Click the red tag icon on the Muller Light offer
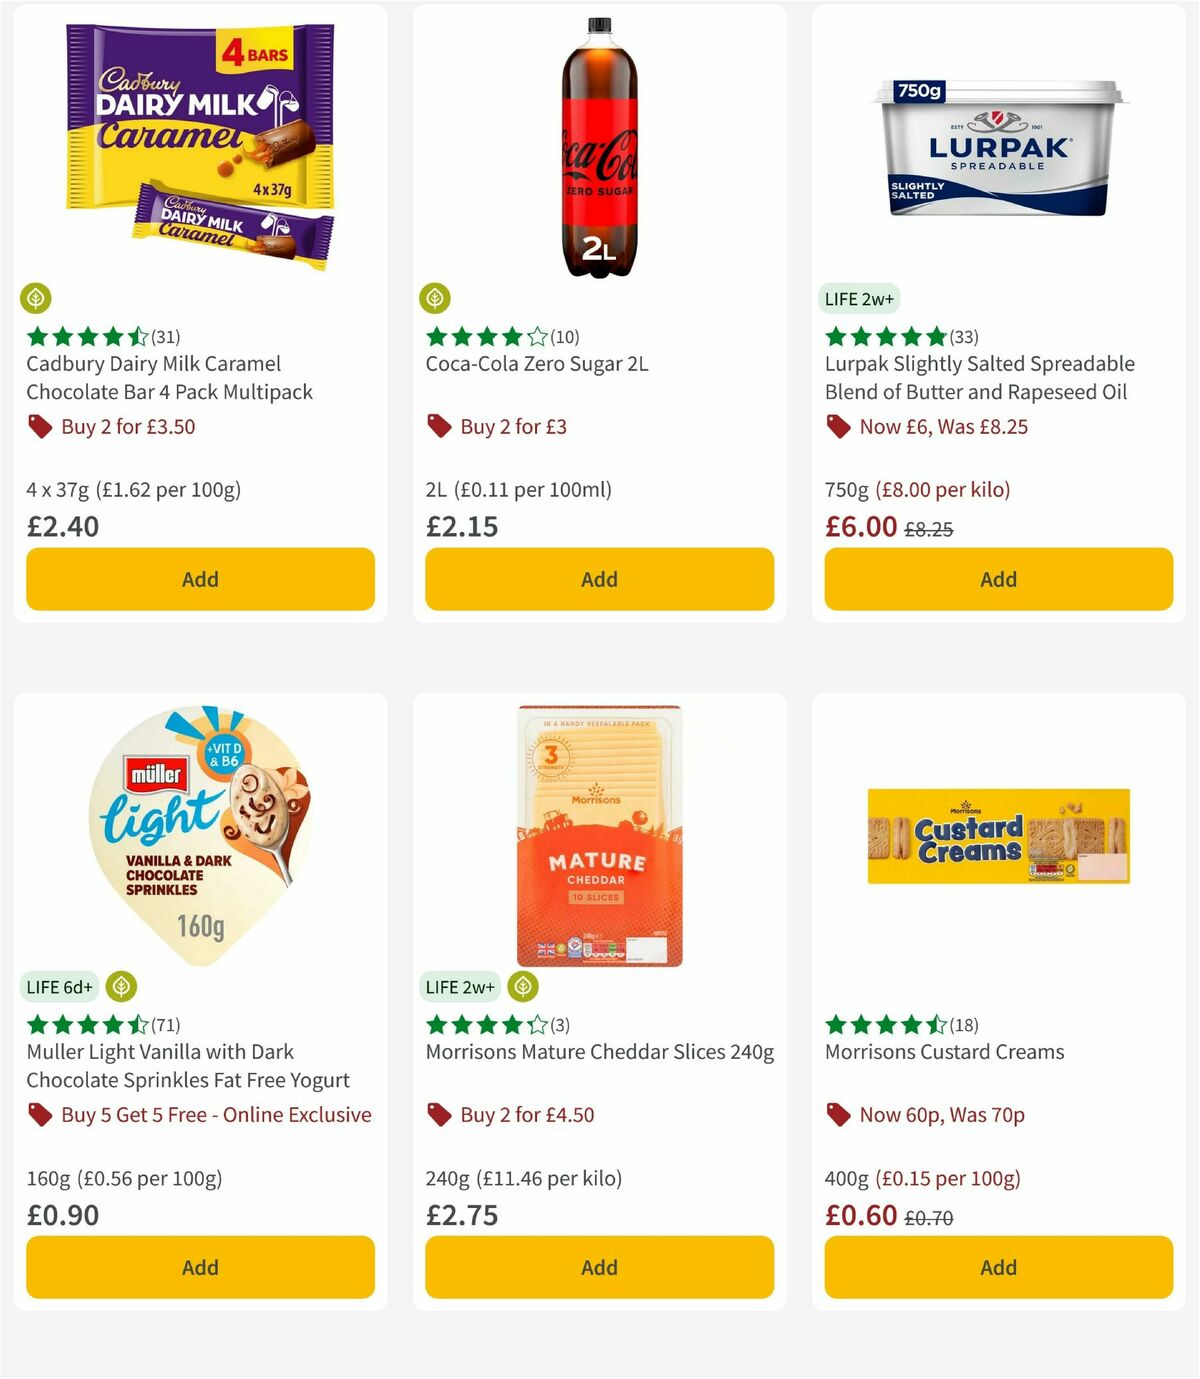This screenshot has width=1200, height=1379. (39, 1114)
